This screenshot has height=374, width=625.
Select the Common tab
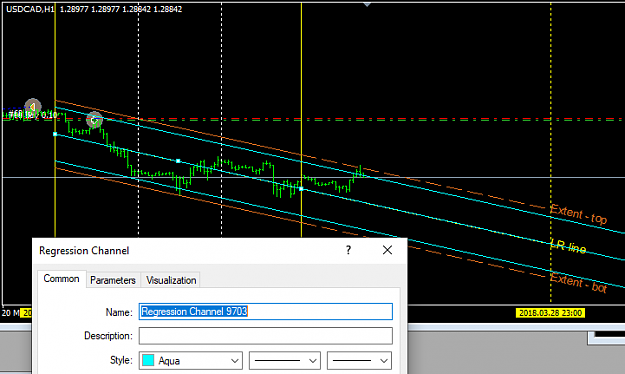pyautogui.click(x=61, y=278)
